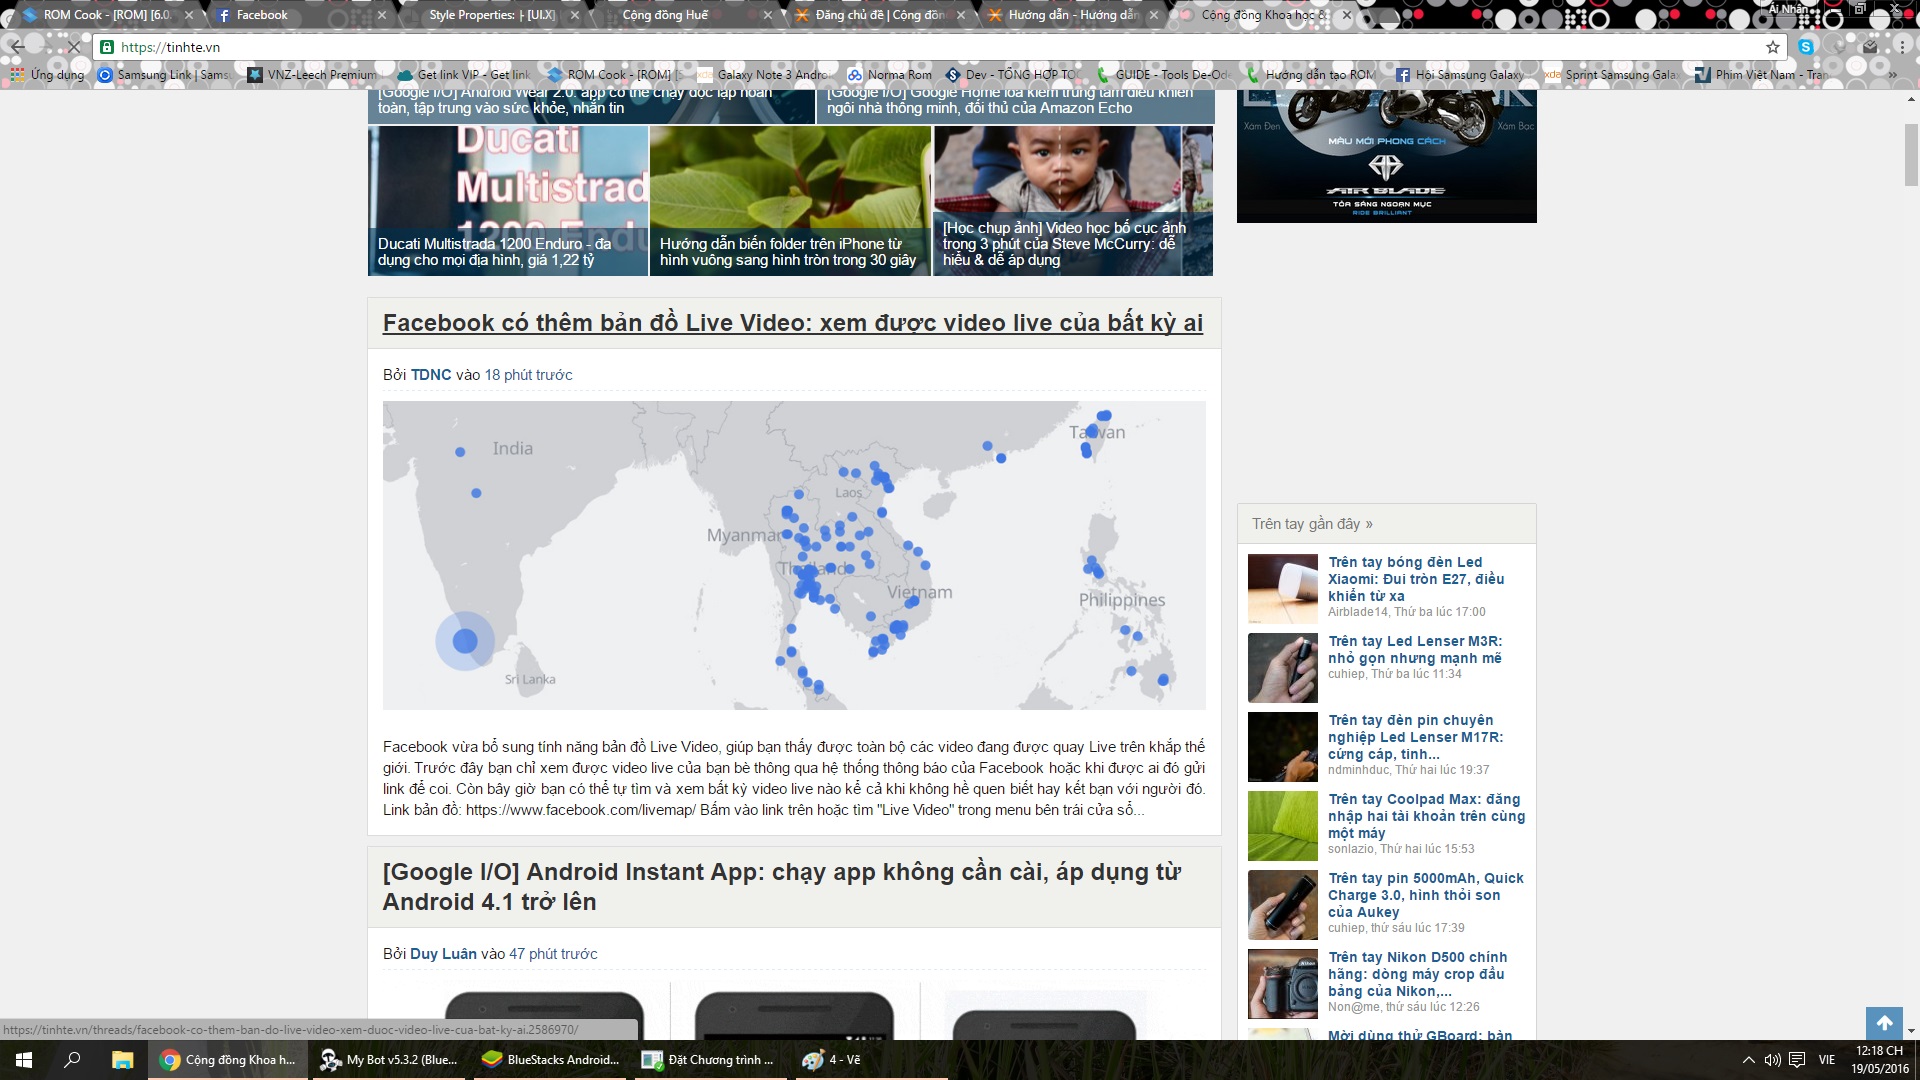Open author TDNC profile link
1920x1080 pixels.
[431, 375]
